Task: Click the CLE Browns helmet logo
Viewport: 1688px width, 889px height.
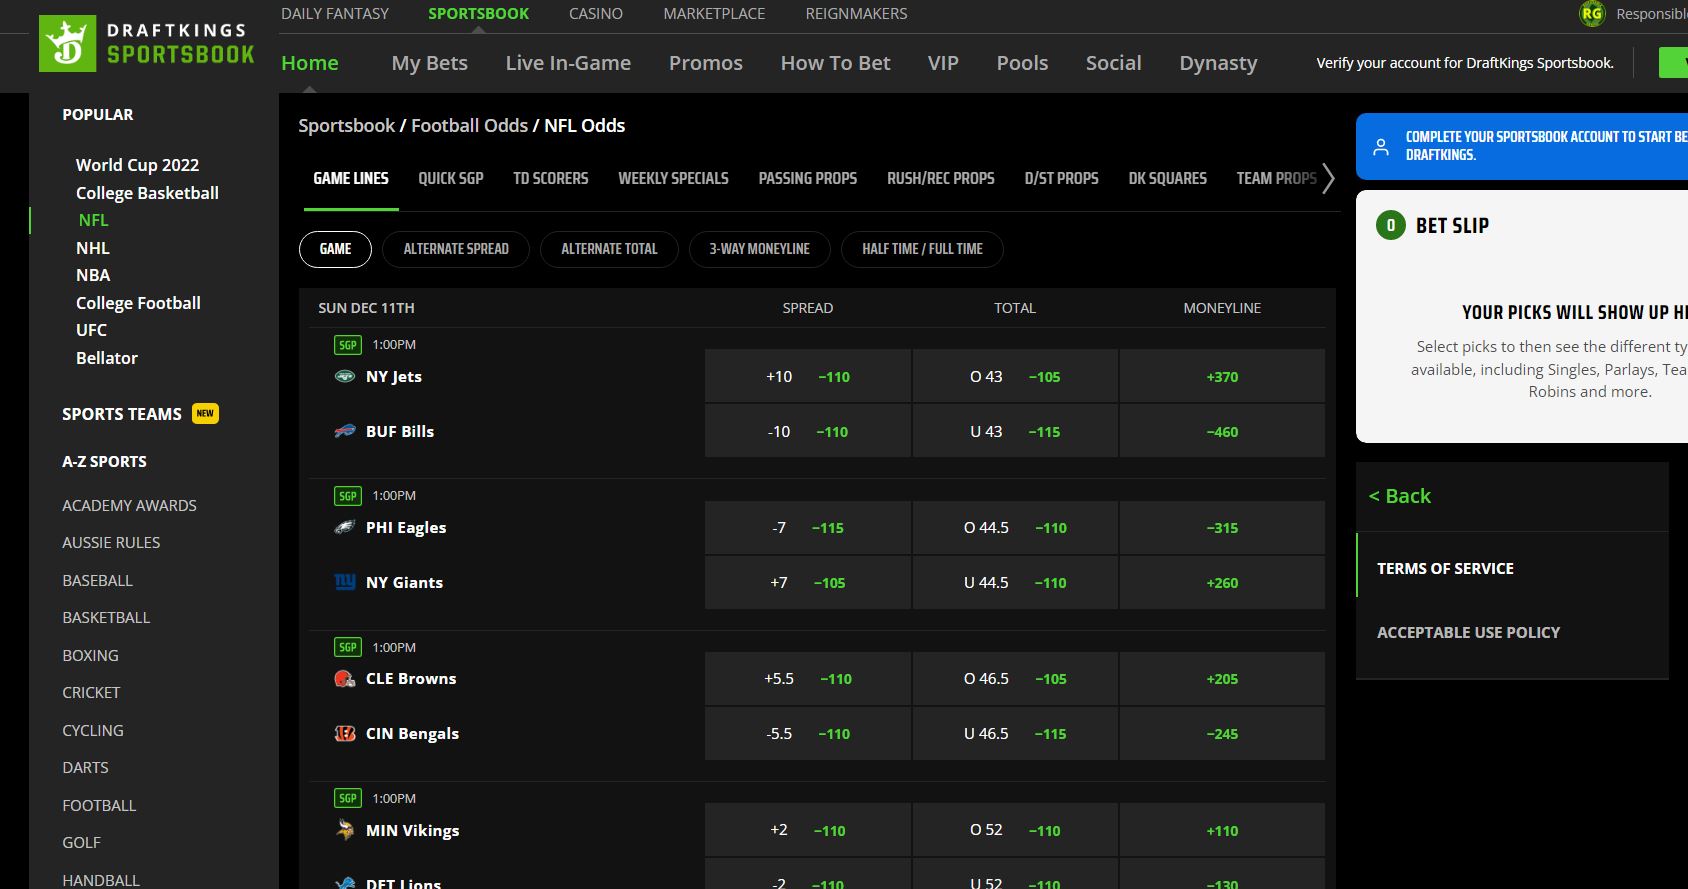Action: (344, 678)
